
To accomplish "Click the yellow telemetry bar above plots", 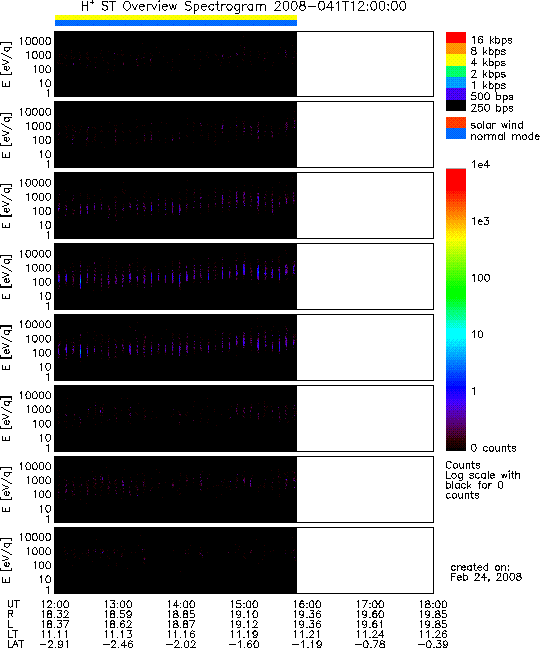I will pyautogui.click(x=176, y=18).
